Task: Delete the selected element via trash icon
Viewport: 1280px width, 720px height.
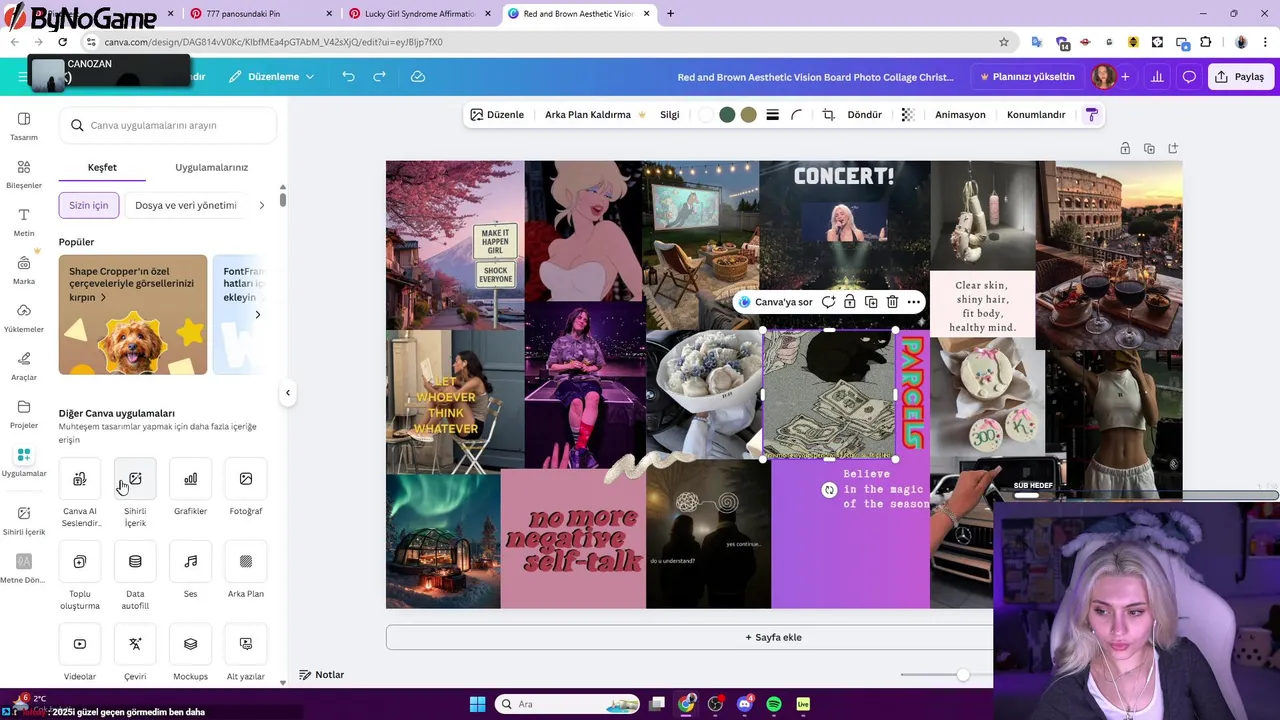Action: tap(892, 302)
